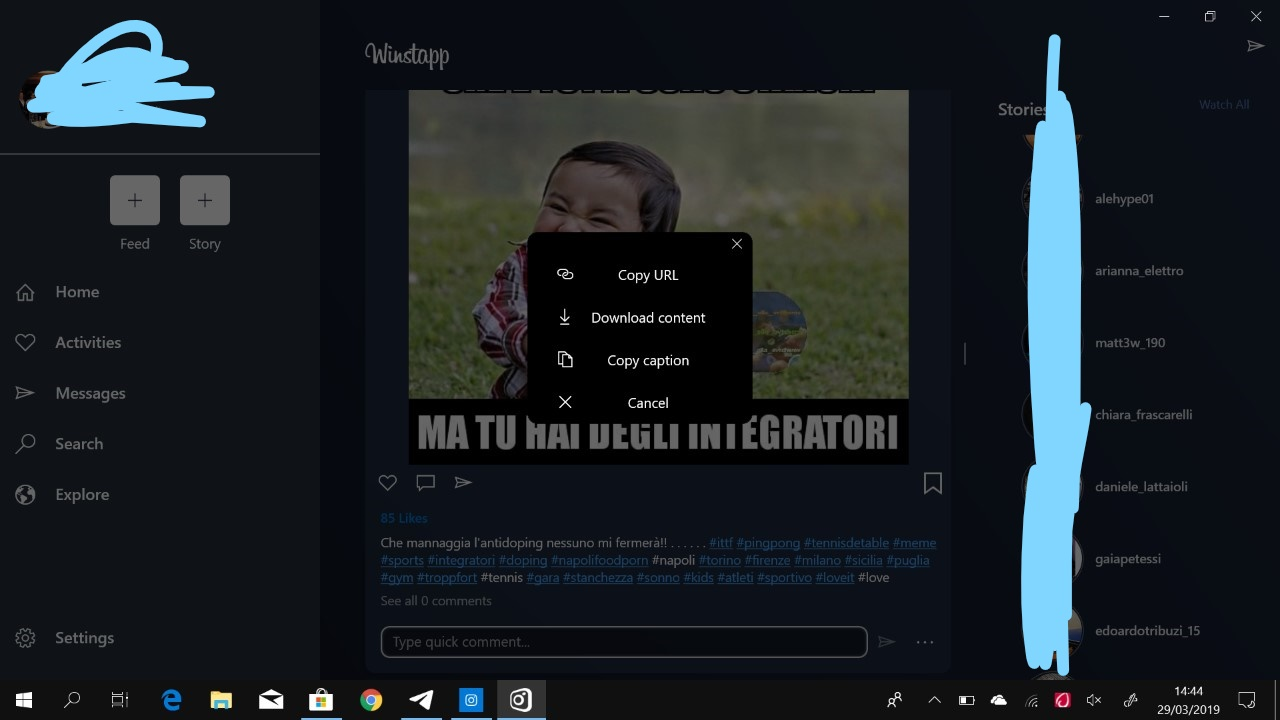Share the post via the paper plane icon
The width and height of the screenshot is (1280, 720).
[463, 482]
